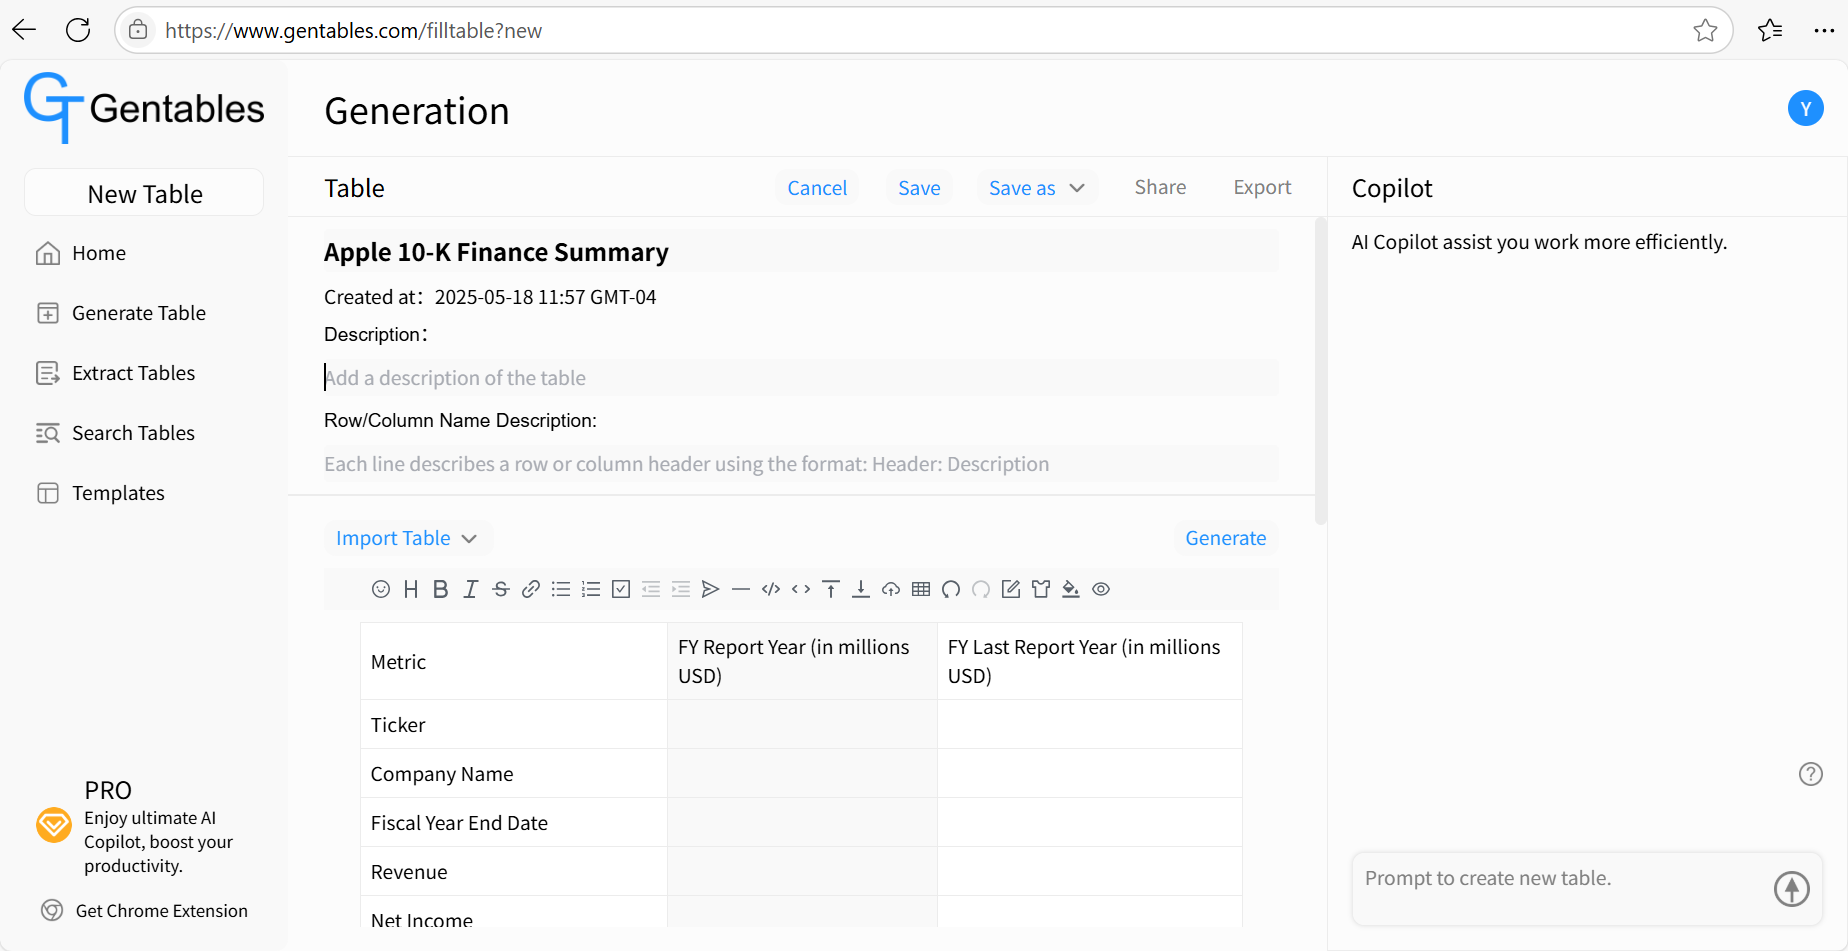The width and height of the screenshot is (1848, 951).
Task: Insert a code block with the </> icon
Action: (771, 589)
